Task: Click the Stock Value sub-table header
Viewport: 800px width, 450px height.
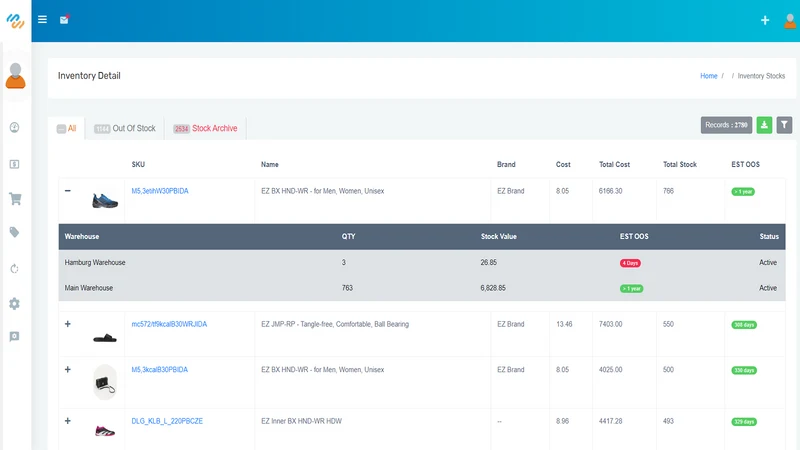Action: tap(498, 236)
